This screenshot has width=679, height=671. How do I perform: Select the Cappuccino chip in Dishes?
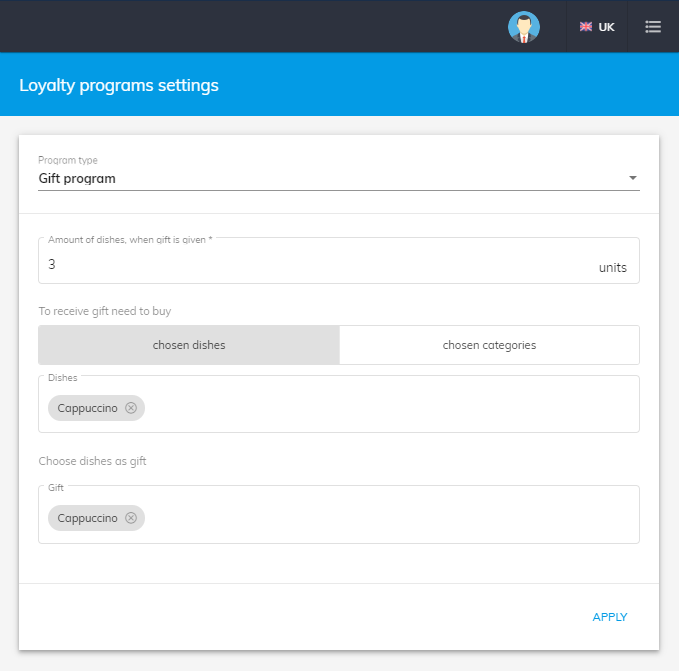click(x=87, y=408)
